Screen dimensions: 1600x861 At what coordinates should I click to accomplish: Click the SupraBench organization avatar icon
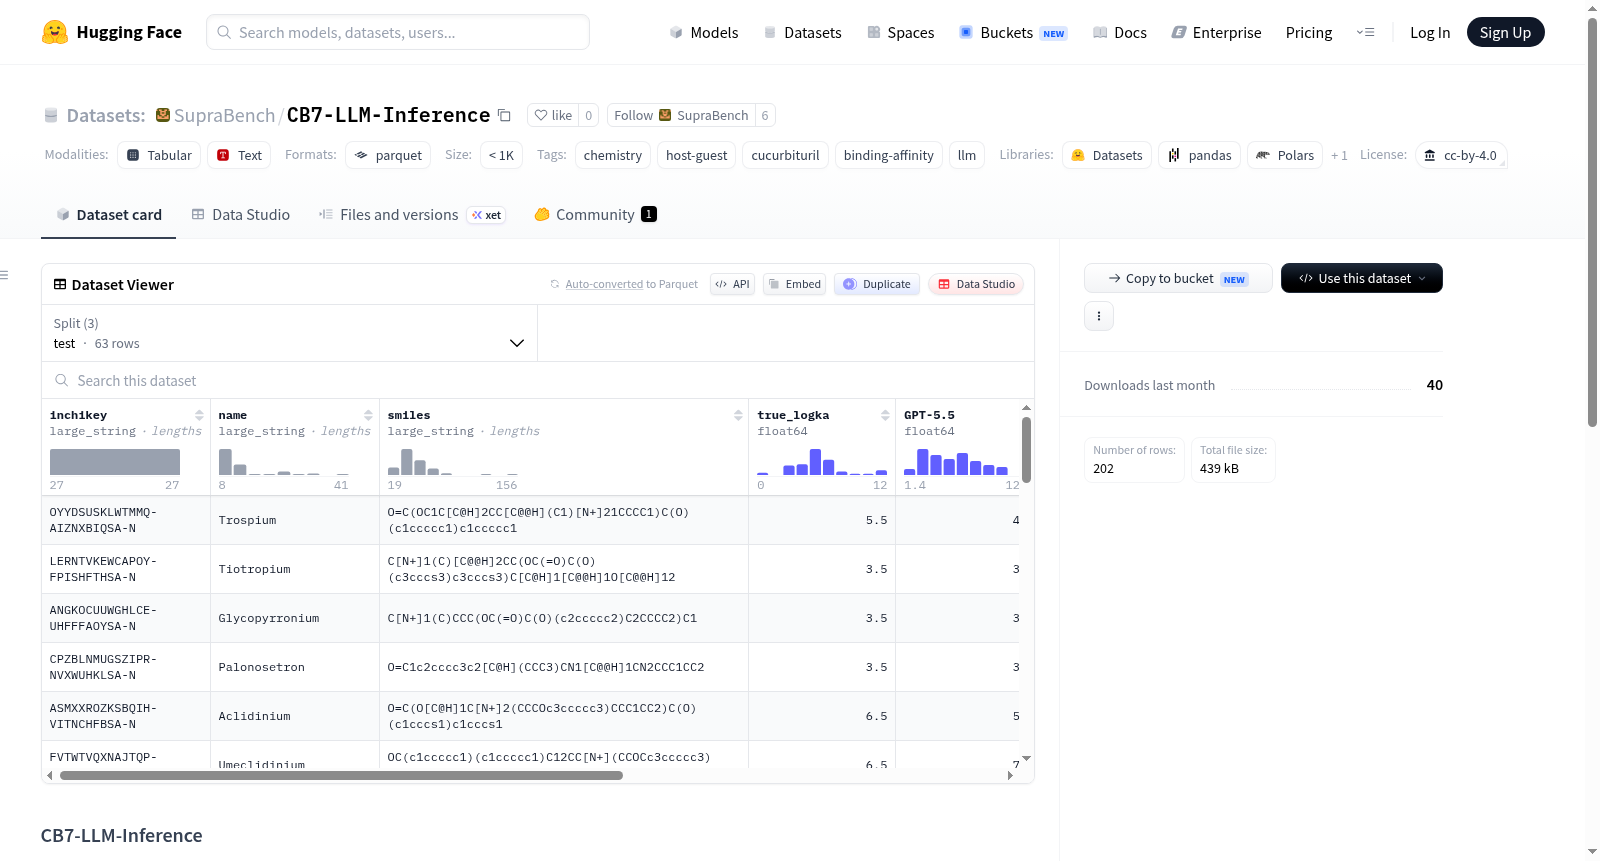pyautogui.click(x=163, y=115)
